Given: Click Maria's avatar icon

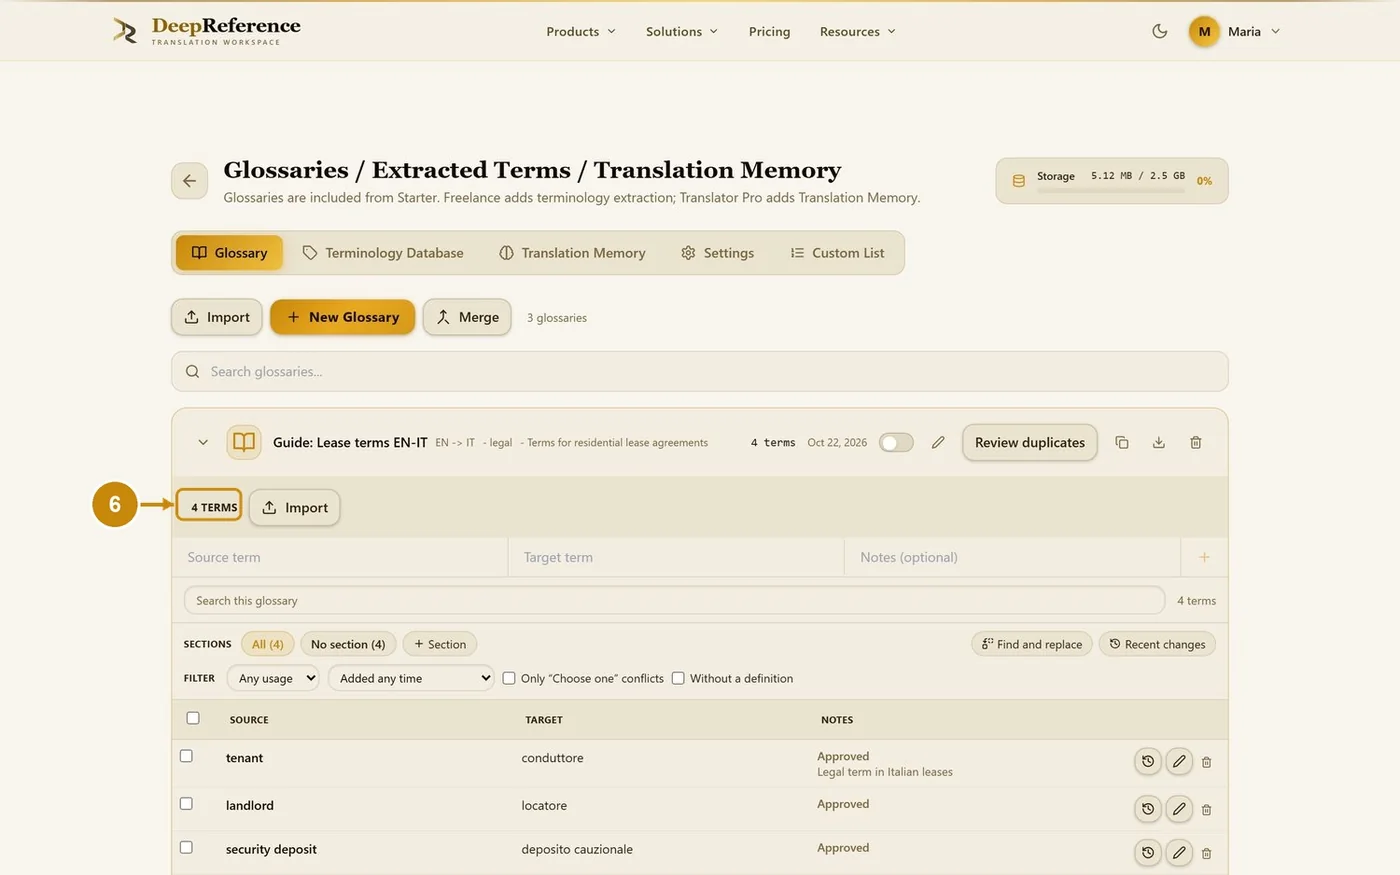Looking at the screenshot, I should [x=1204, y=31].
